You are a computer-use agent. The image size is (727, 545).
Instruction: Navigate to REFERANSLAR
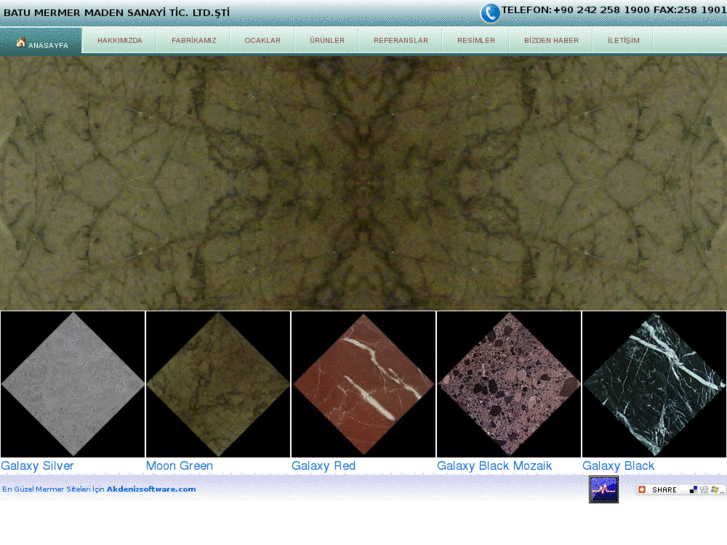pyautogui.click(x=401, y=40)
